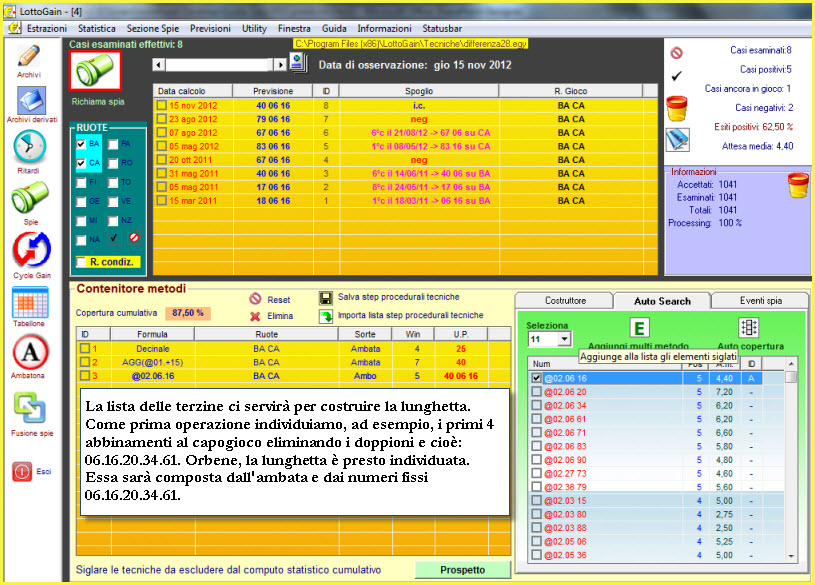This screenshot has height=585, width=815.
Task: Click the green E multi metodo icon
Action: pyautogui.click(x=639, y=328)
